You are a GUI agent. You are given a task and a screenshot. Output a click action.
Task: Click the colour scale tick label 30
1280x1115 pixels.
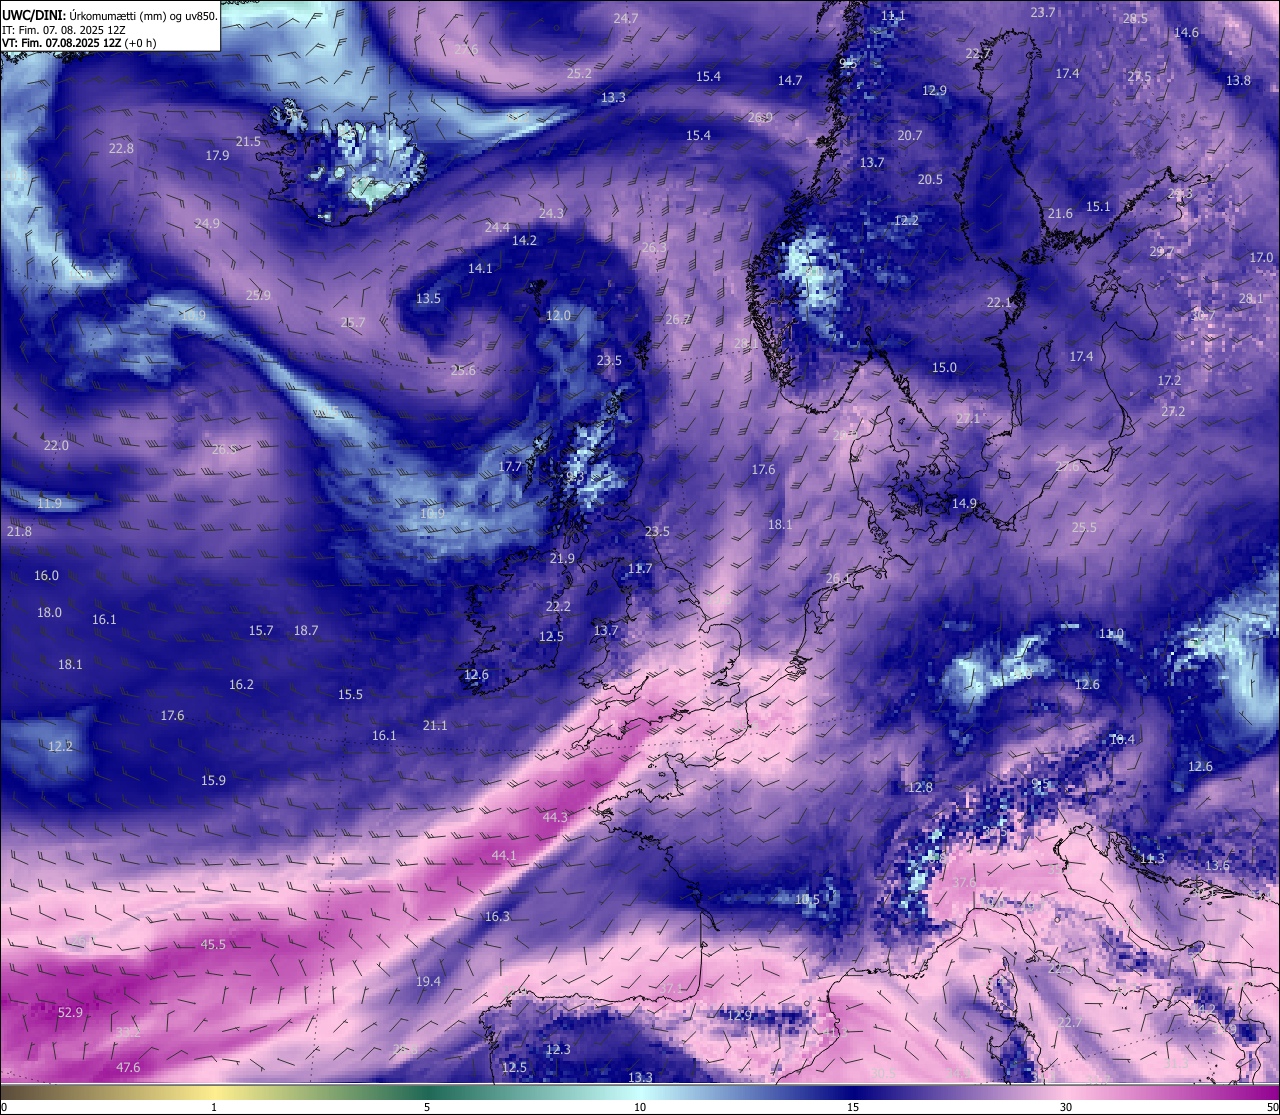1066,1107
